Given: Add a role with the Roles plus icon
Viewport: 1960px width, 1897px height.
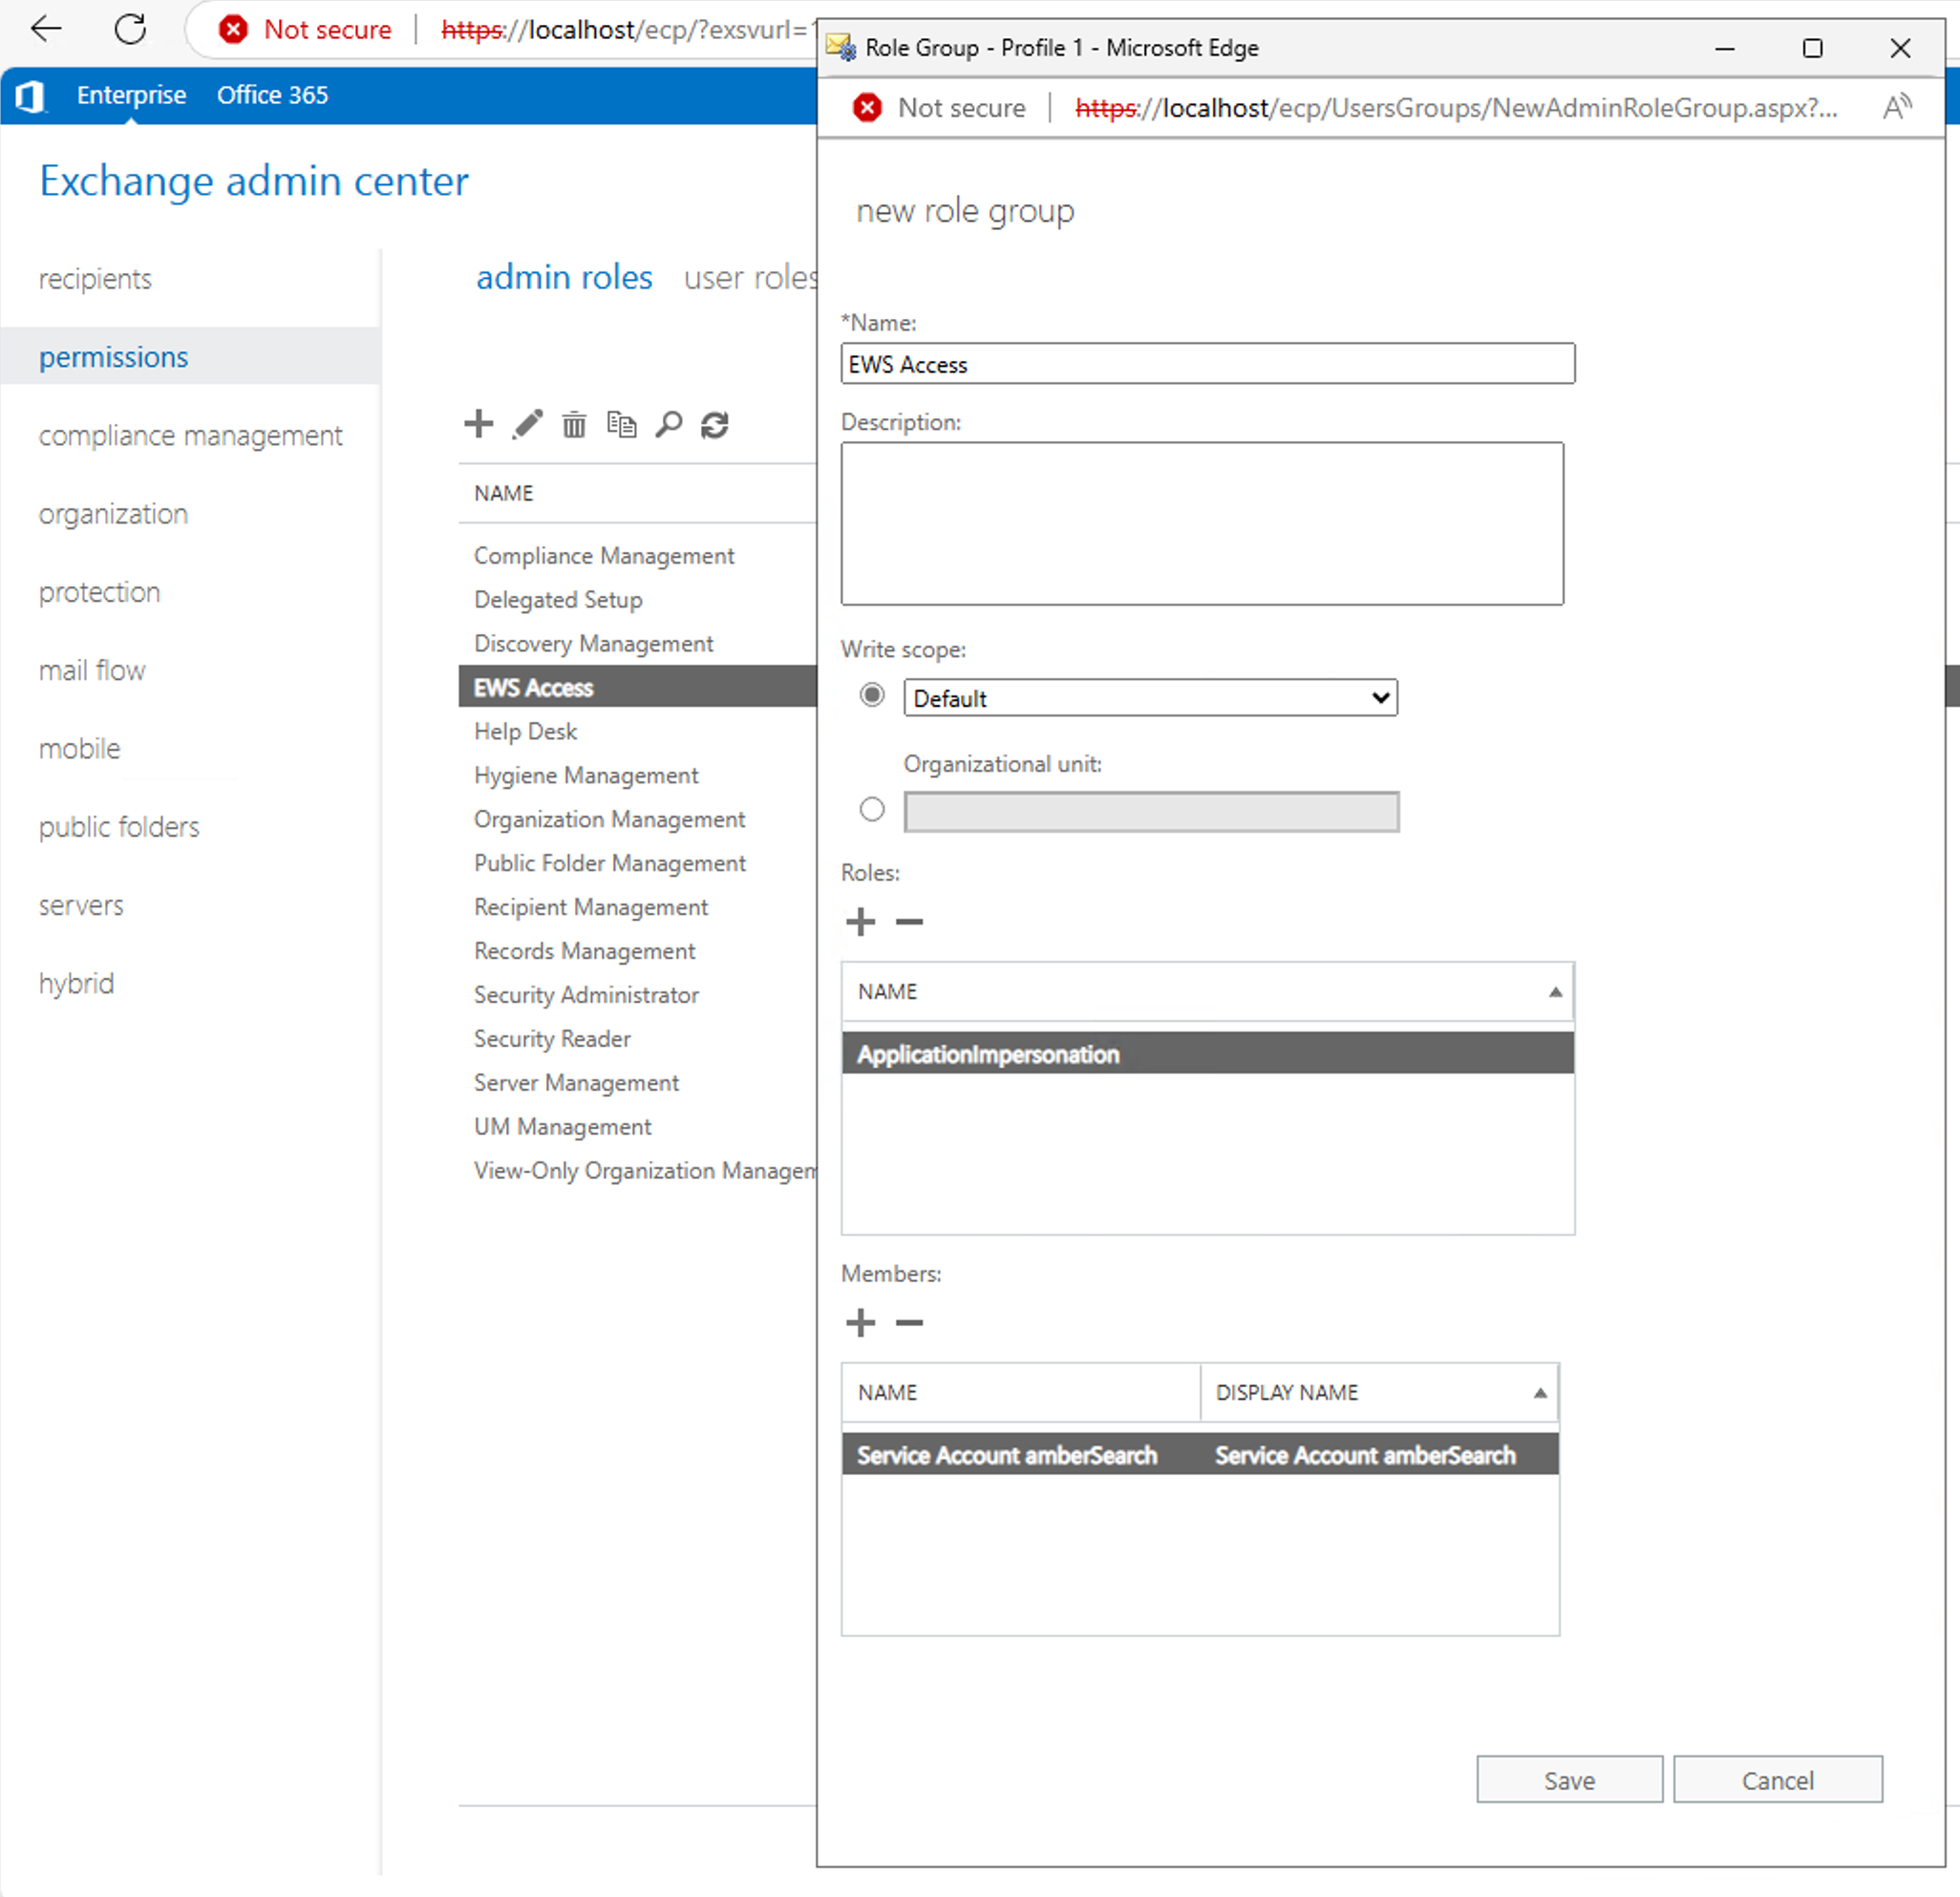Looking at the screenshot, I should pos(861,921).
